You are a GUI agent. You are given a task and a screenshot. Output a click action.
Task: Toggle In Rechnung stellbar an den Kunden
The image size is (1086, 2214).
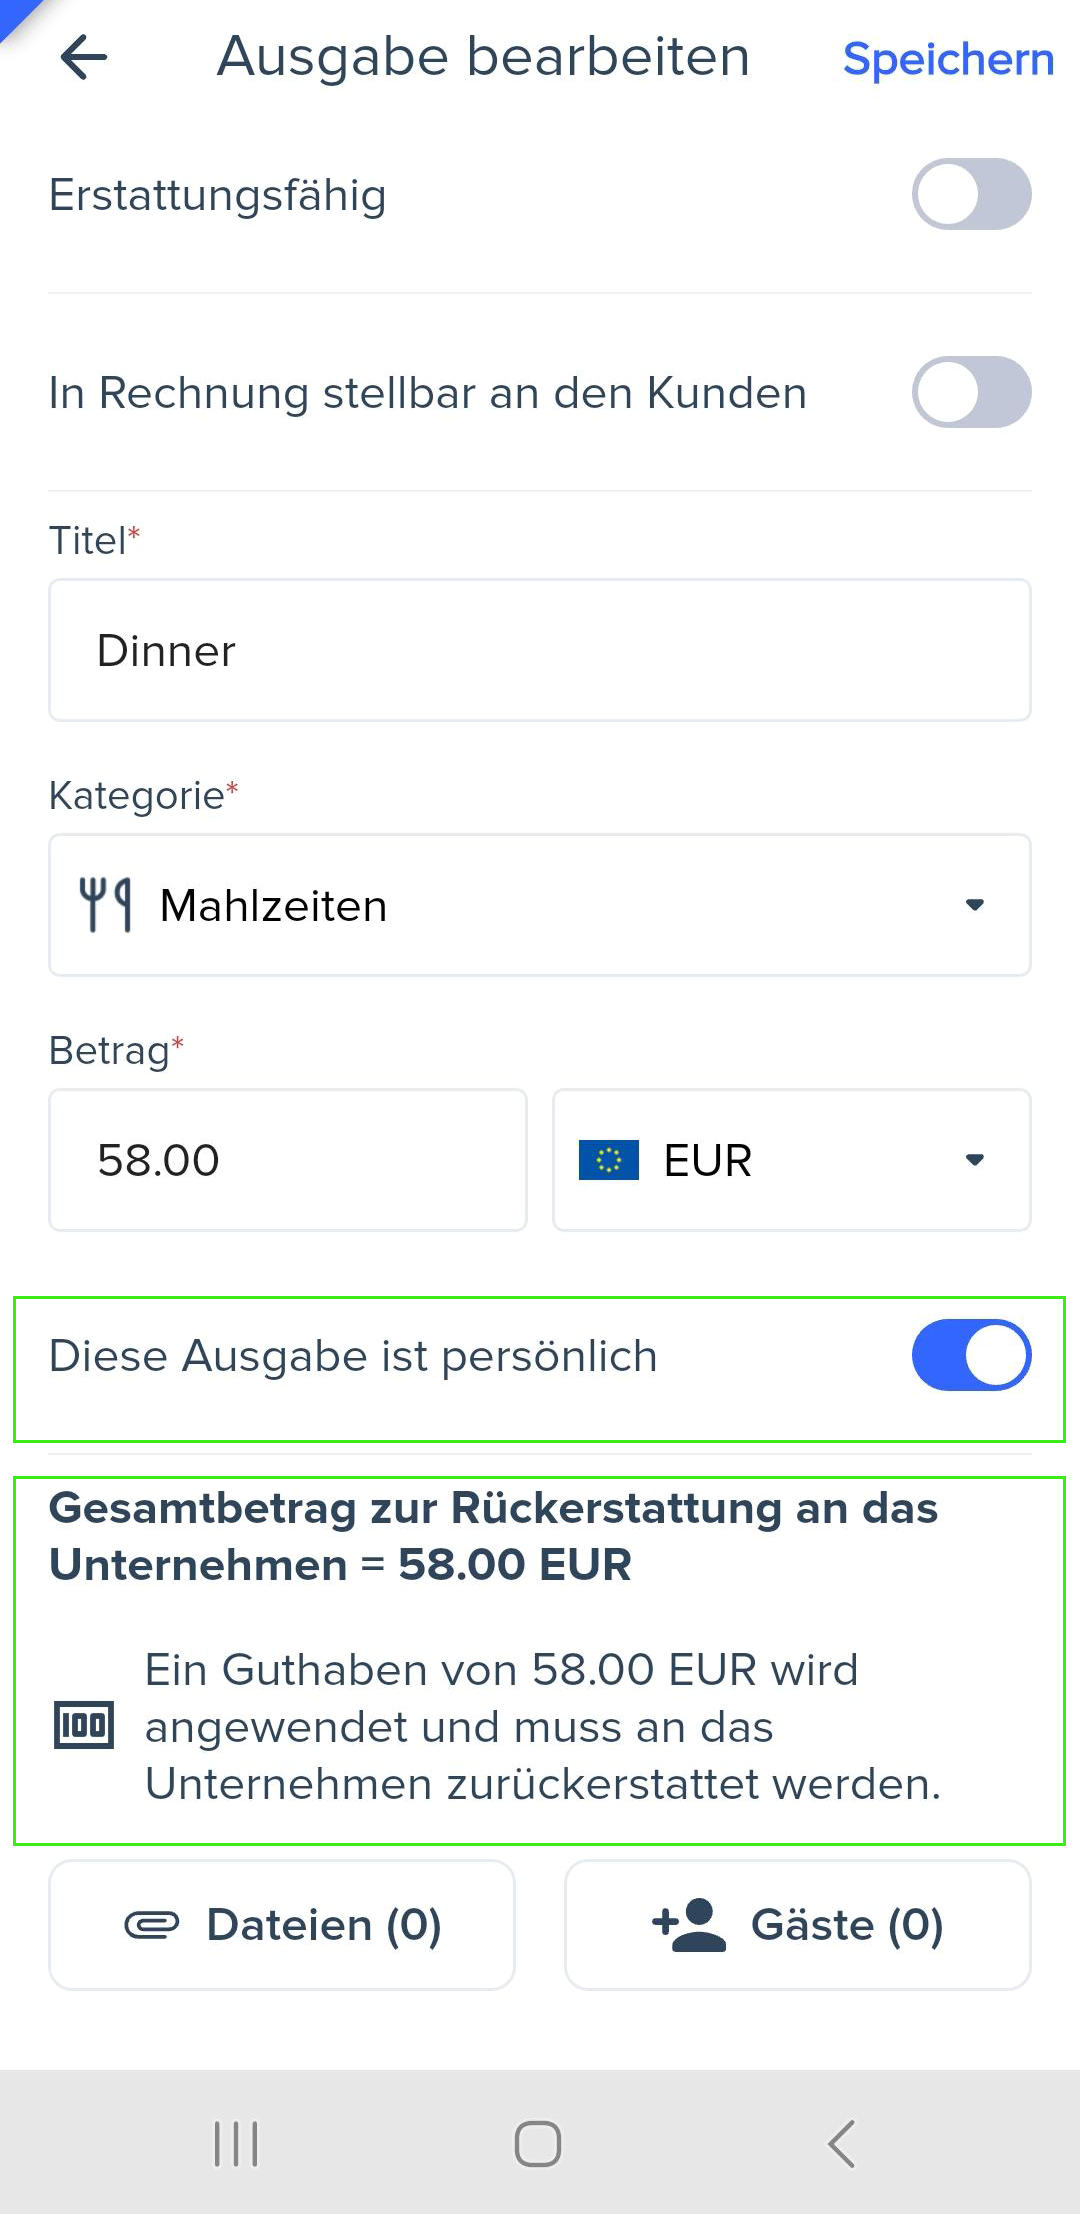coord(971,392)
